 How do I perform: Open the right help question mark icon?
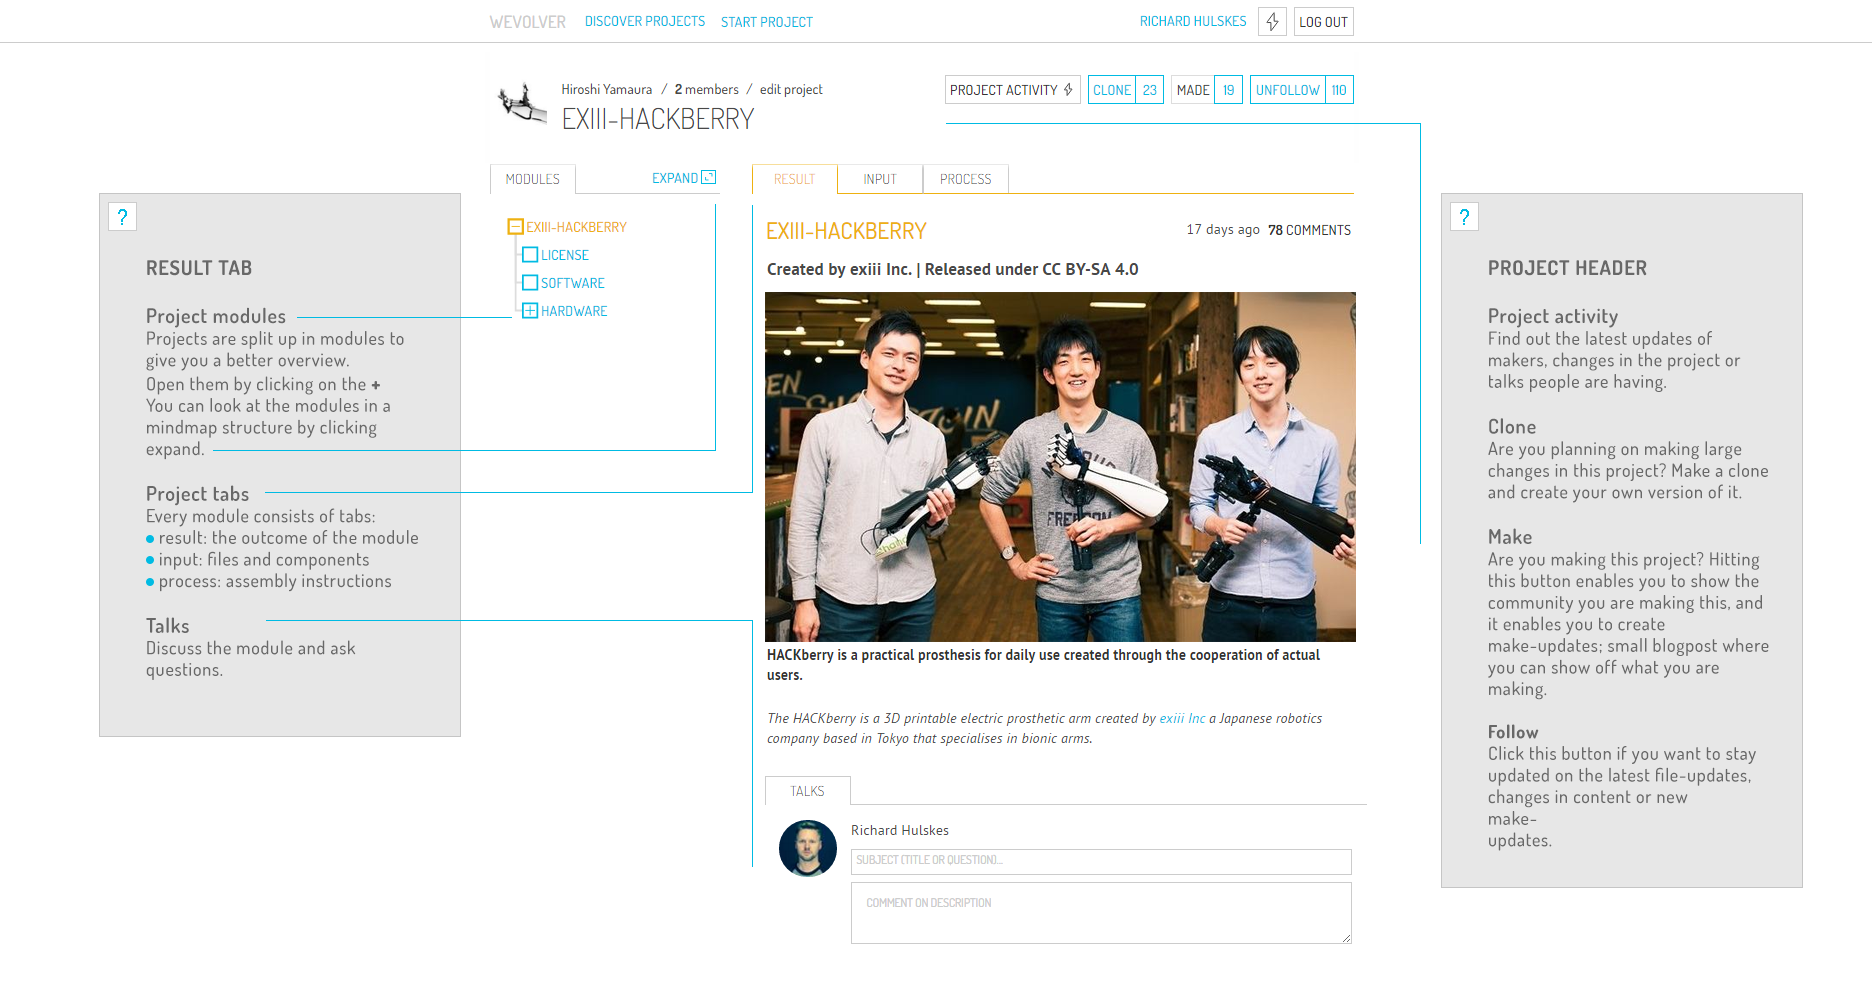point(1464,217)
